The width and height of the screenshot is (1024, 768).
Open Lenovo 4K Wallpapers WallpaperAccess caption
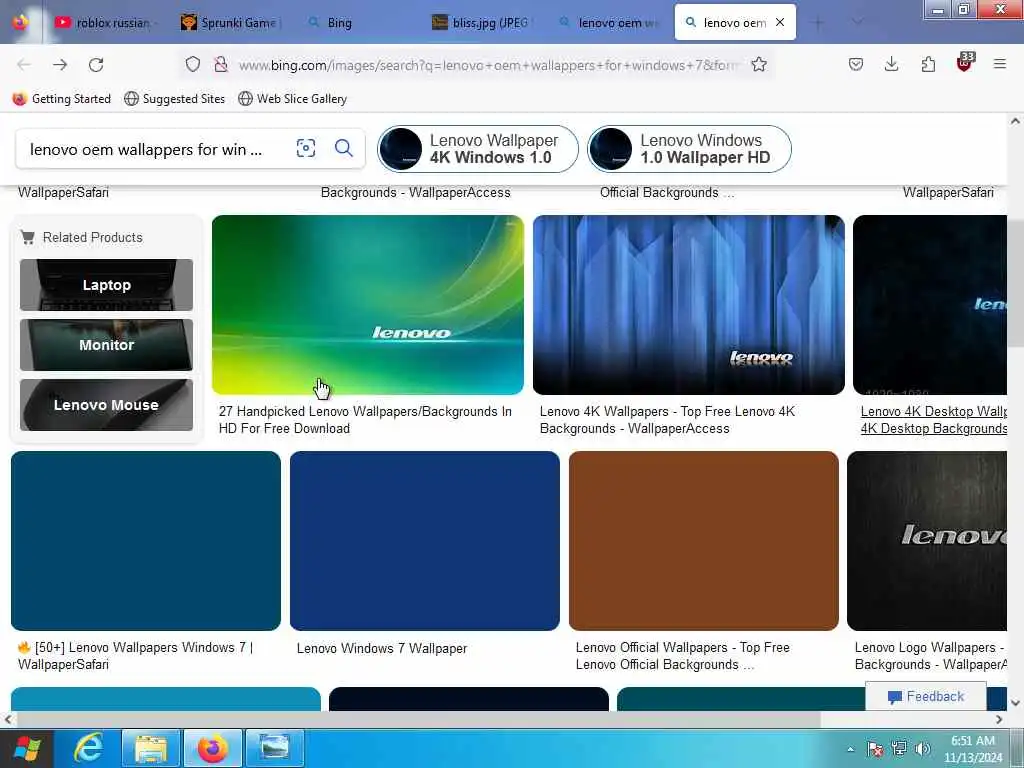(x=667, y=420)
